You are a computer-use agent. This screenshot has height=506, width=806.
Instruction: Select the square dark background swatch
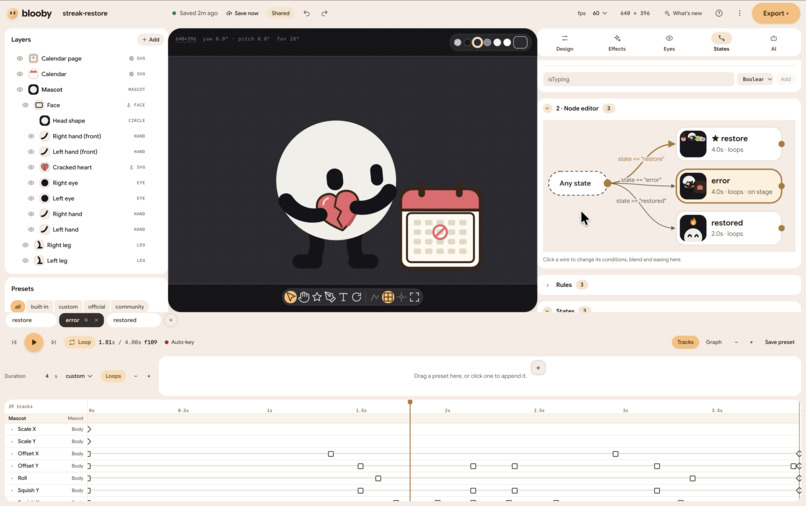pos(520,42)
